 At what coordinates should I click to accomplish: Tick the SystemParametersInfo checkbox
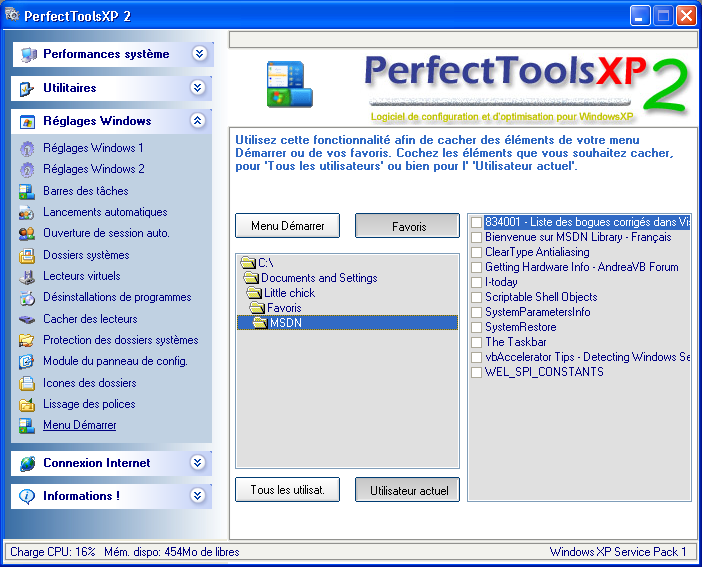tap(476, 312)
